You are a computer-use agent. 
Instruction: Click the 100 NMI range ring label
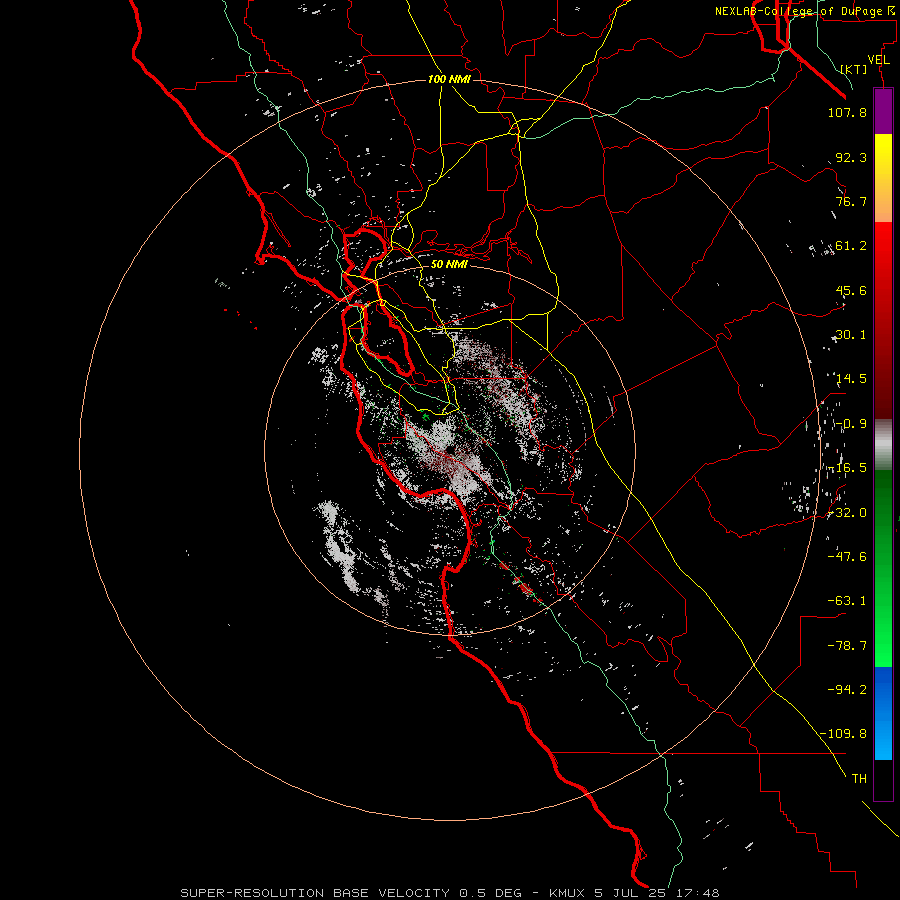pos(449,79)
